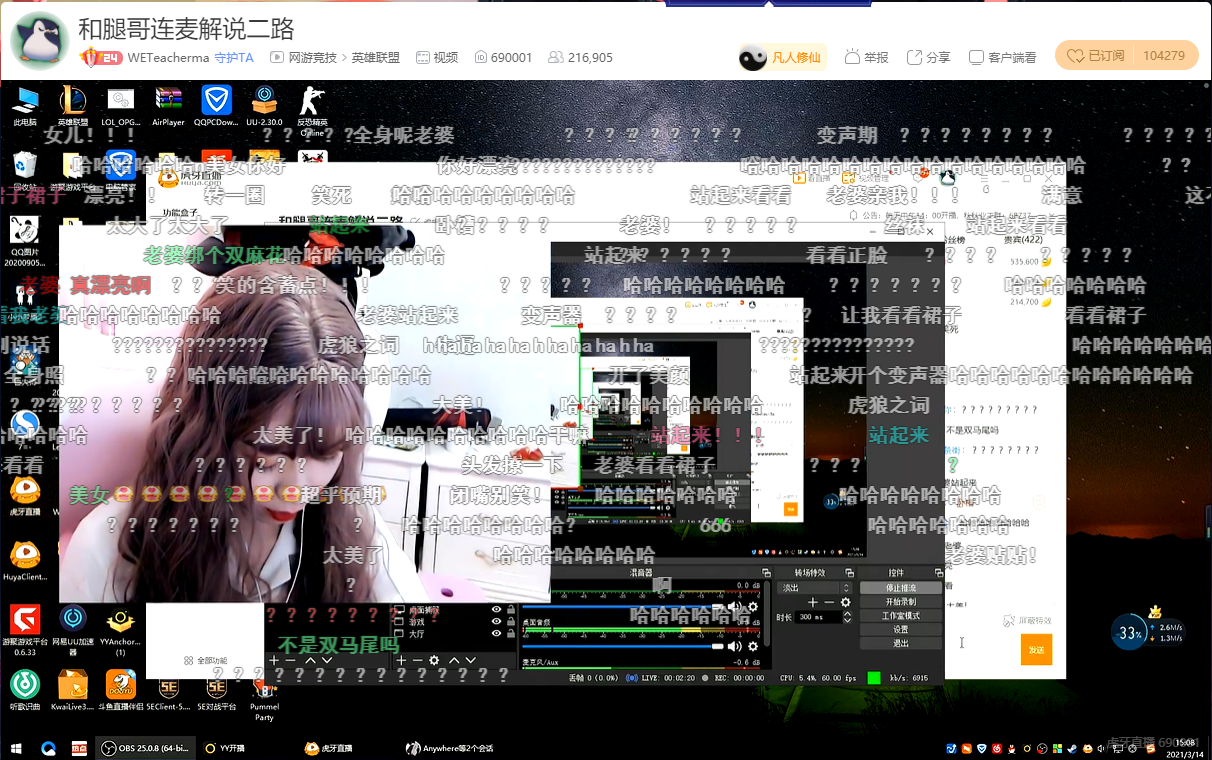Click the 分享 share icon on the stream page
The width and height of the screenshot is (1212, 760).
[x=928, y=57]
